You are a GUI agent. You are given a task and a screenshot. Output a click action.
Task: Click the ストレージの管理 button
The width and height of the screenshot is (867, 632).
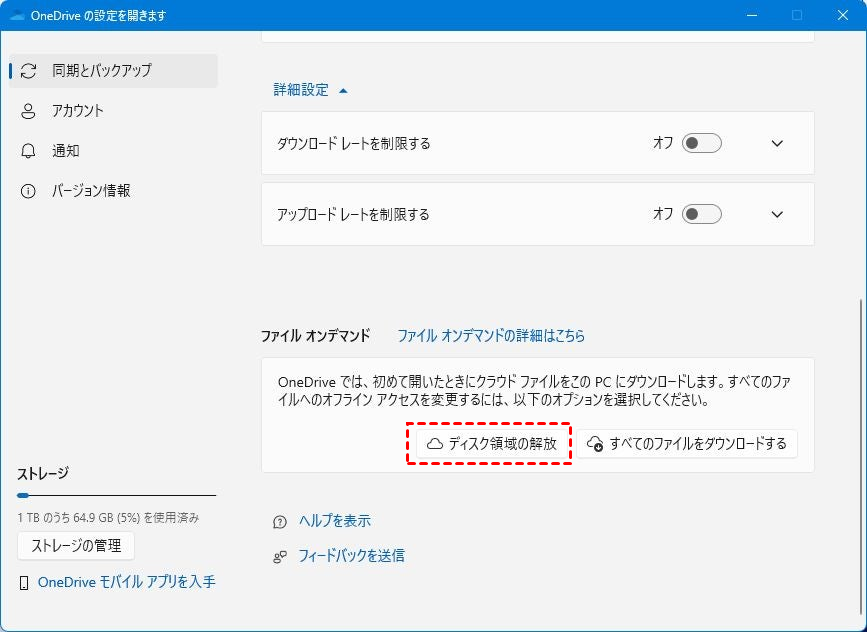point(76,546)
